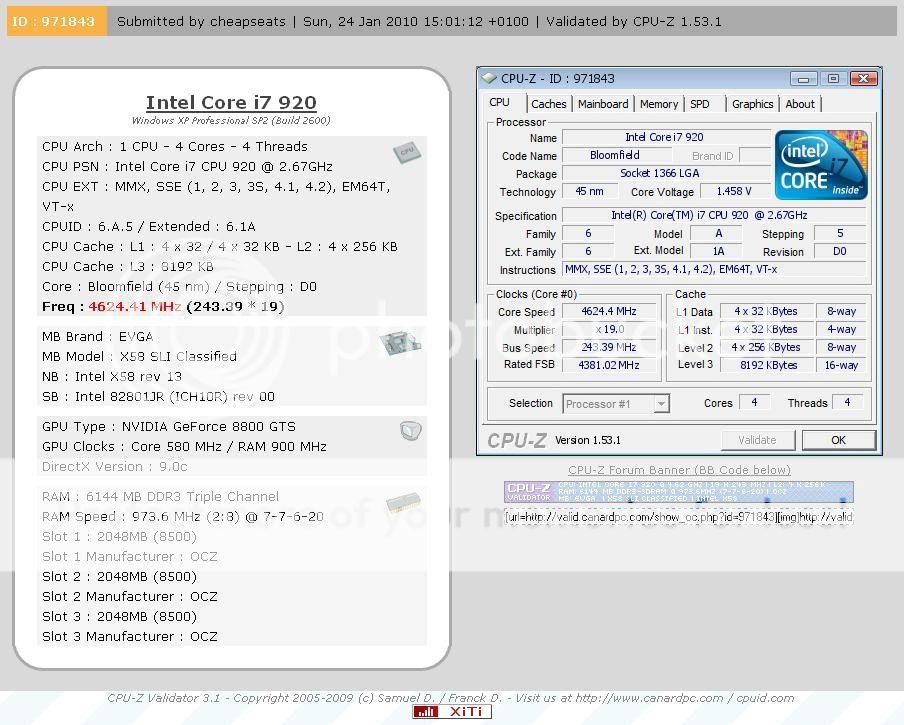The image size is (904, 725).
Task: Click the RAM module icon beside RAM row
Action: pos(403,503)
